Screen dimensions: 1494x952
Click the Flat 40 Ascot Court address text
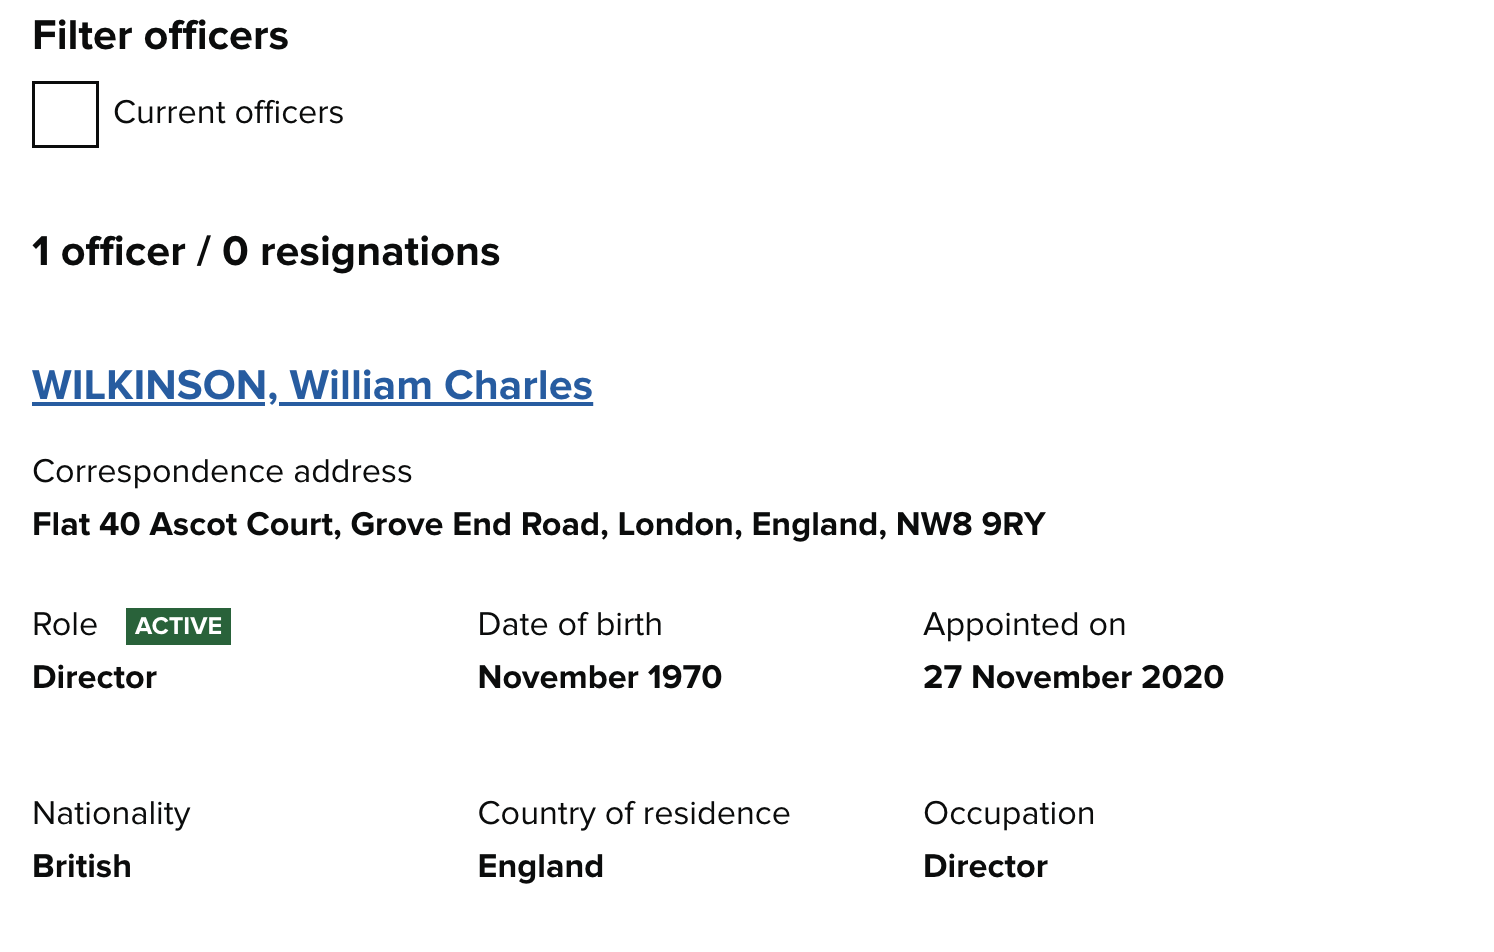coord(538,524)
